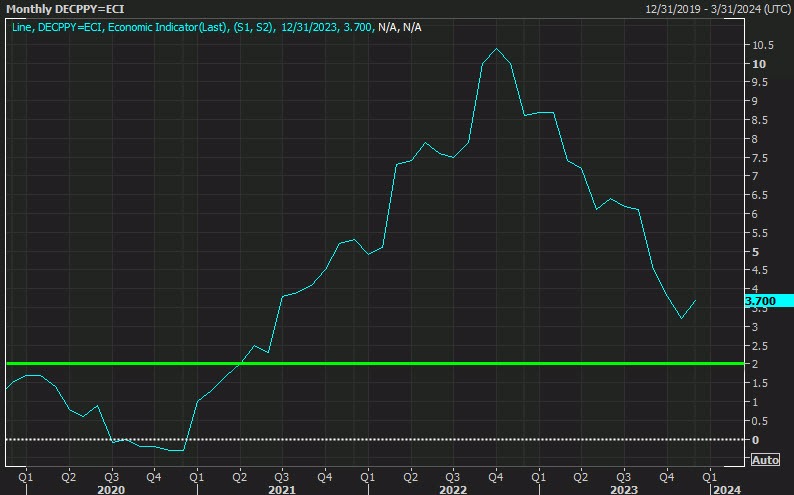Click the 2023 year label on time axis

(x=624, y=489)
